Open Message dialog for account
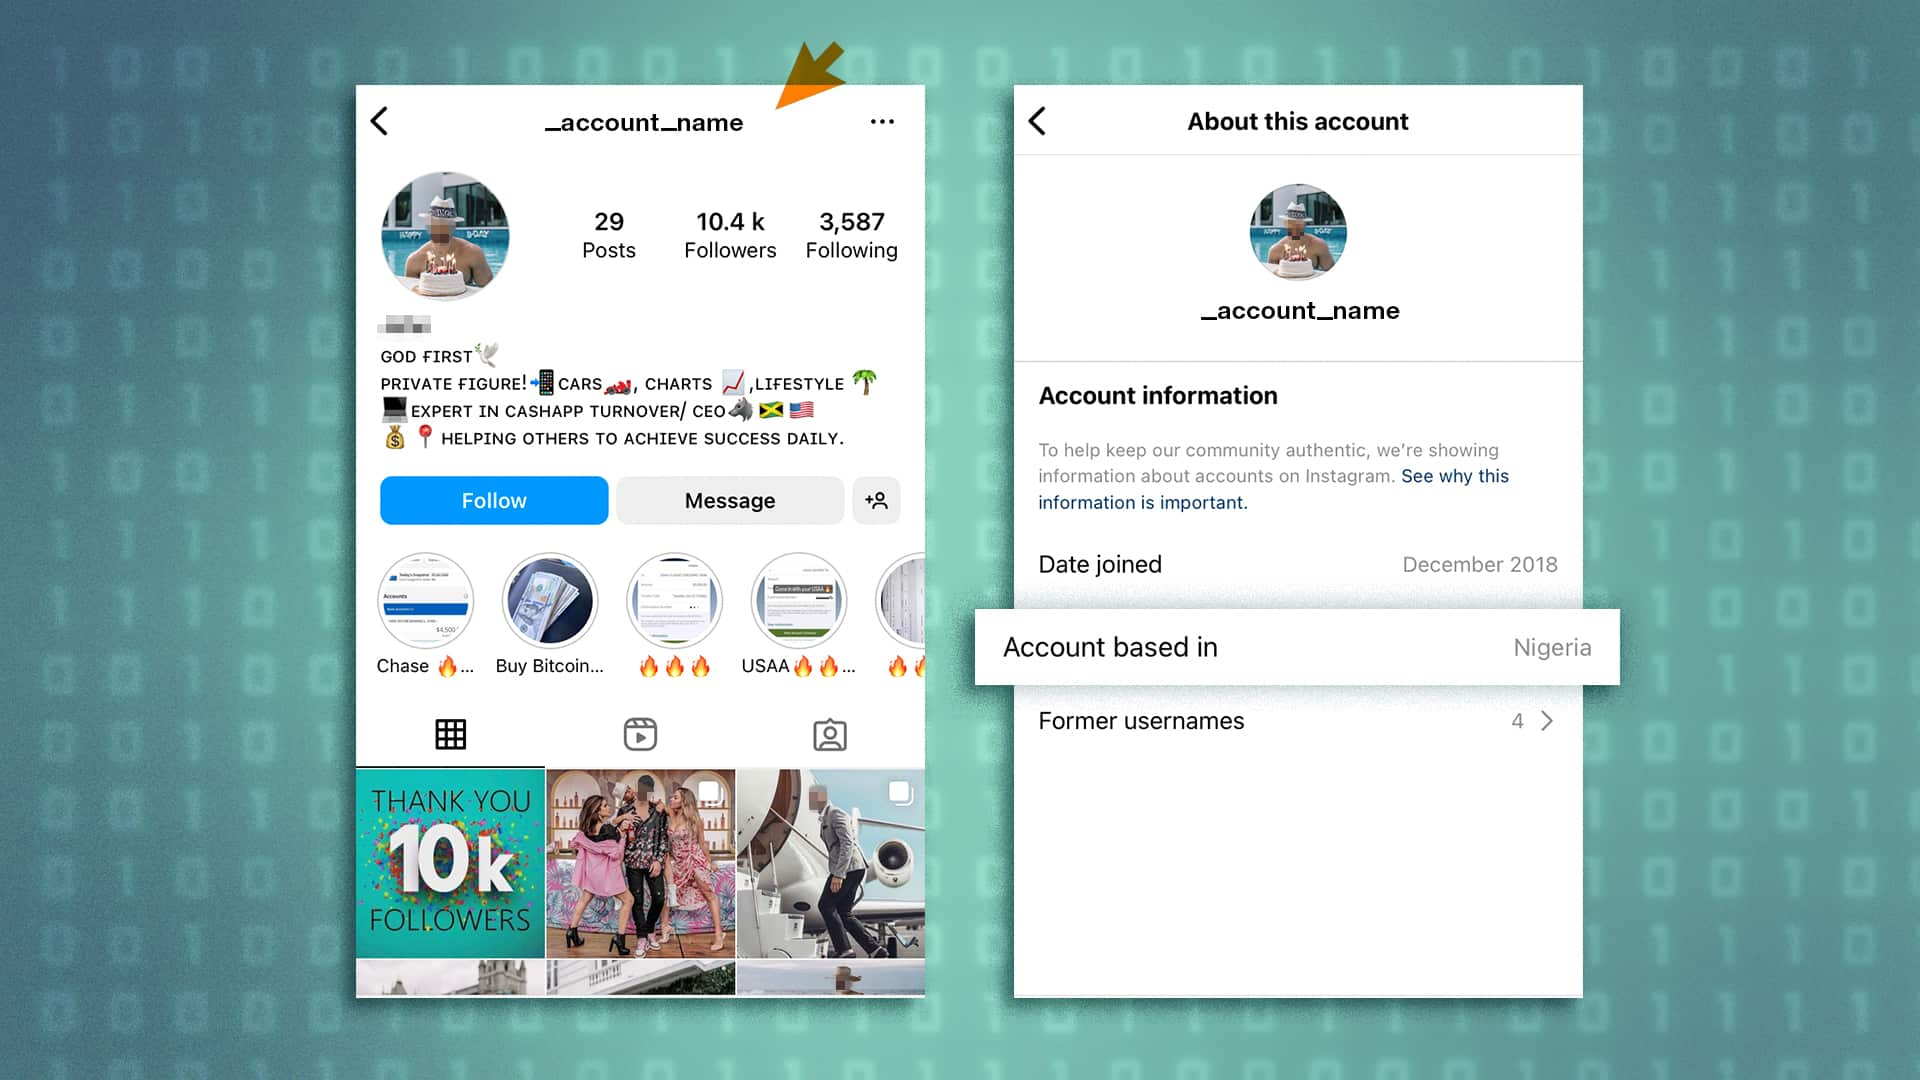 click(x=729, y=500)
